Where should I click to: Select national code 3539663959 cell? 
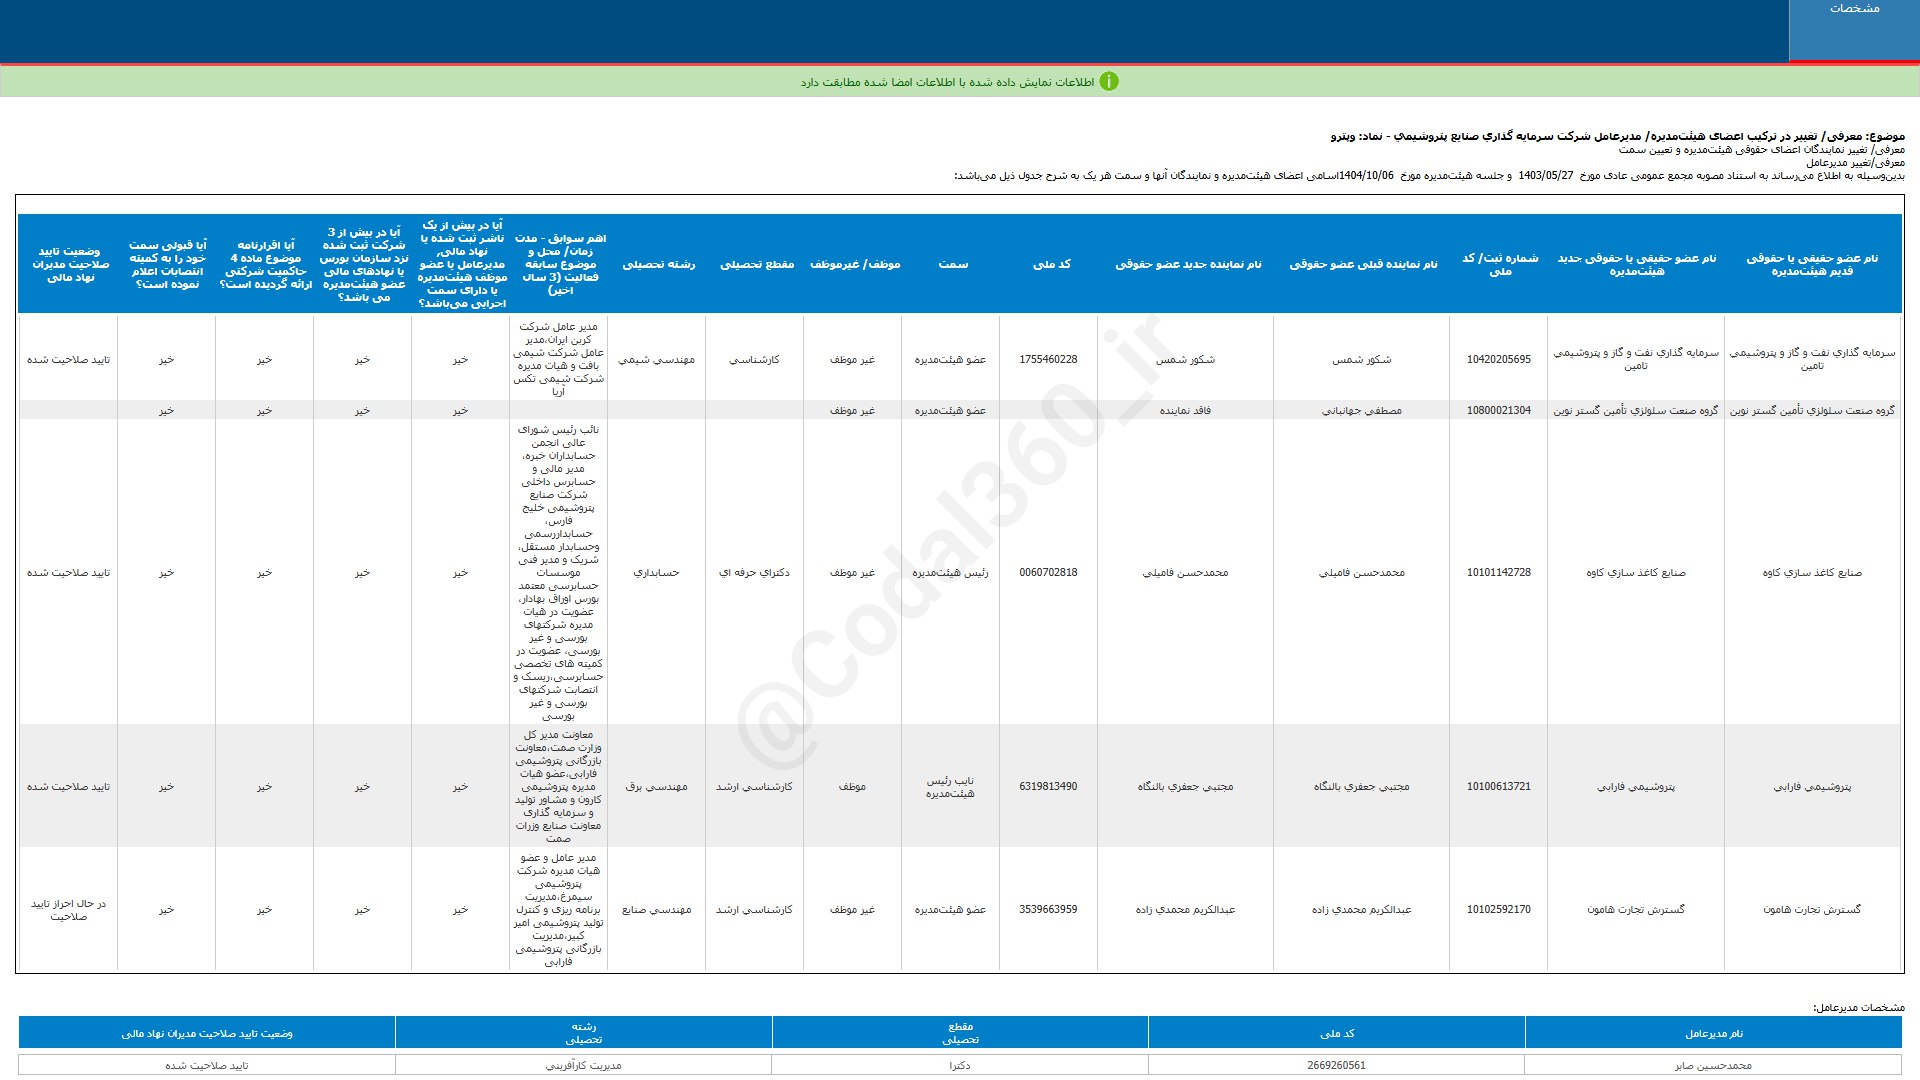coord(1048,910)
